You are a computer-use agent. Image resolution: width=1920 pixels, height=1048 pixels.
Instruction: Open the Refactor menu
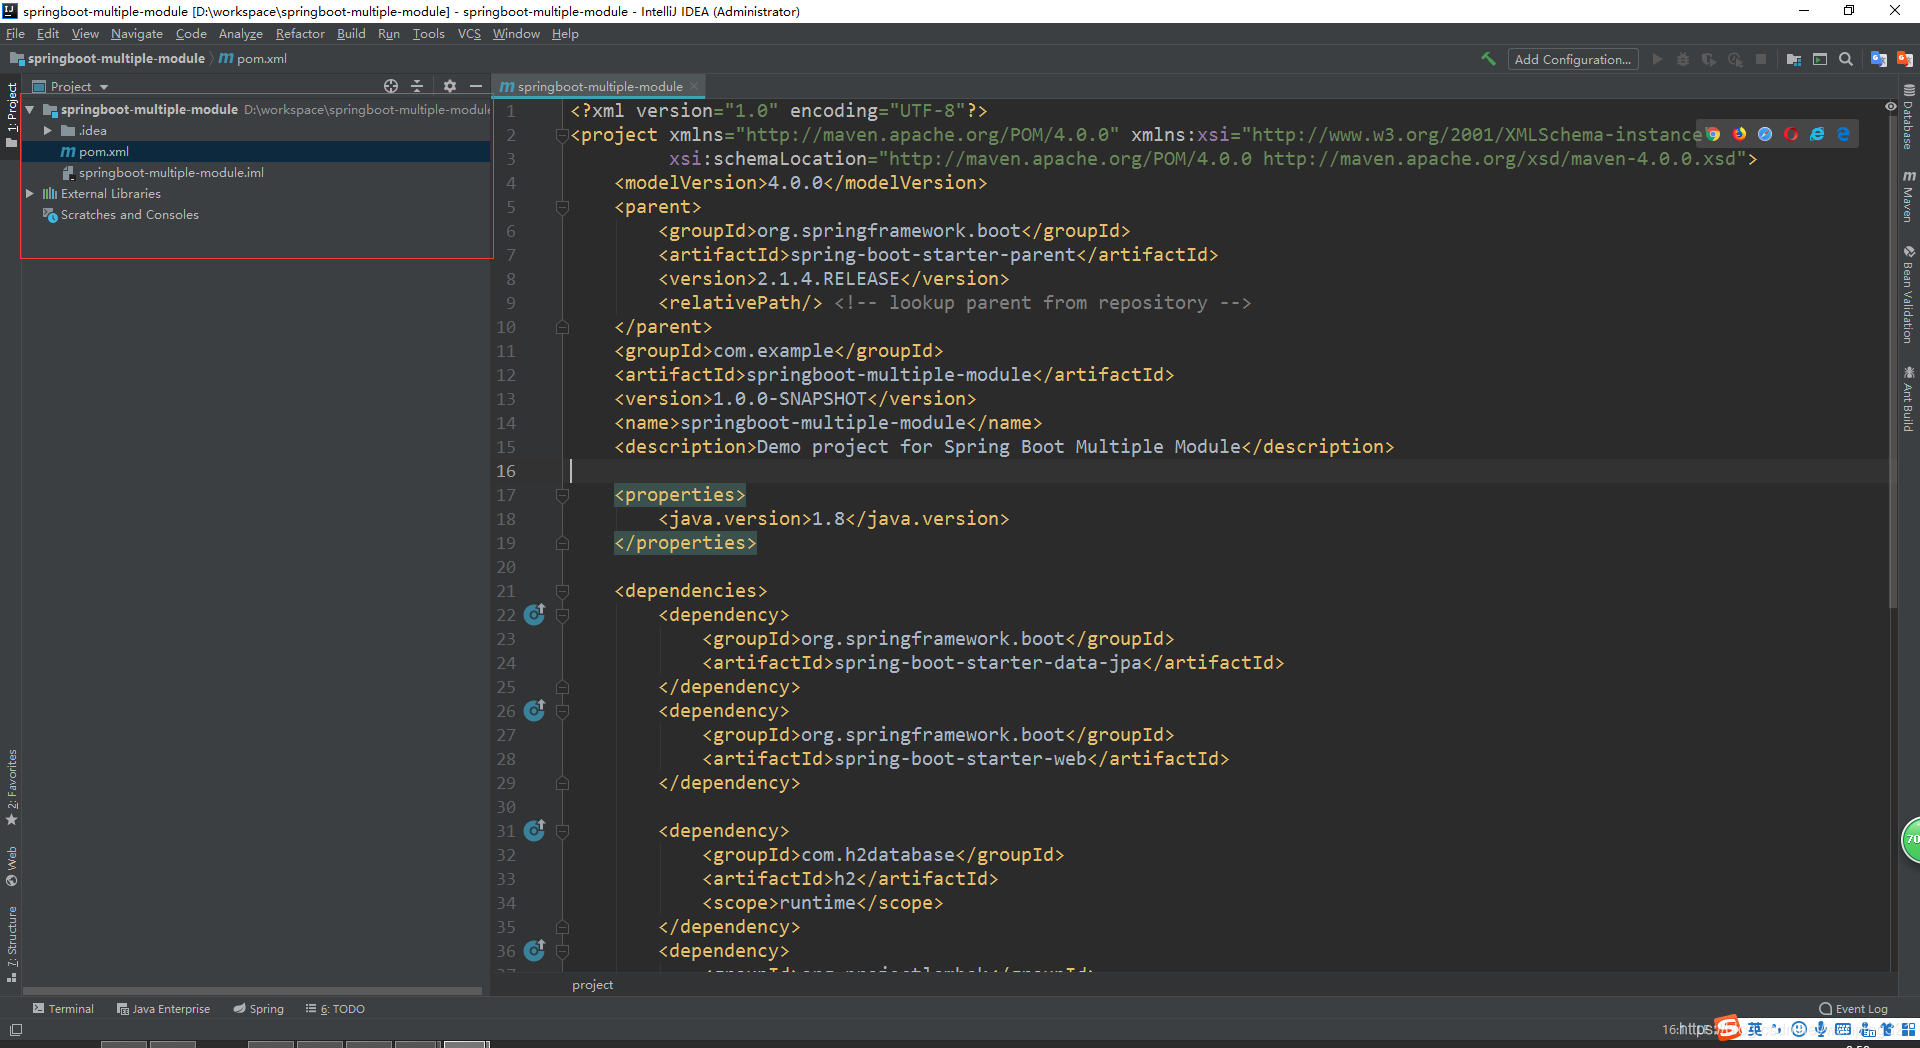click(300, 33)
